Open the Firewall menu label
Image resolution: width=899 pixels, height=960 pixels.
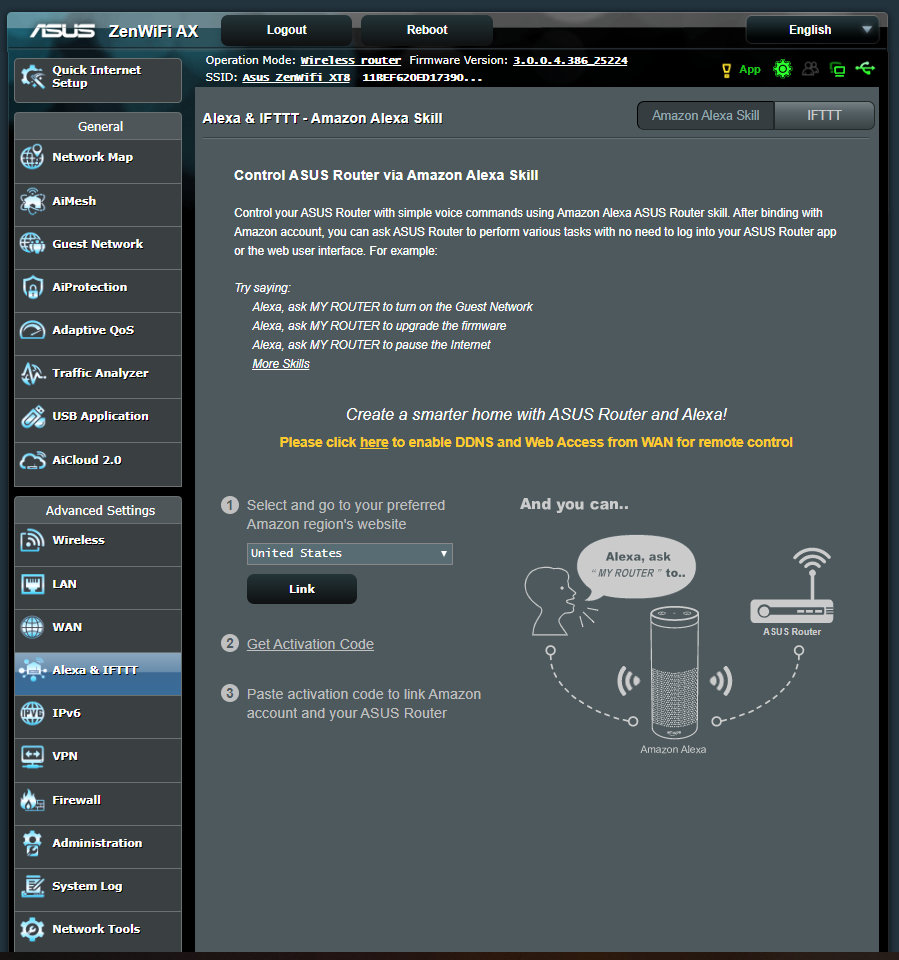(77, 800)
